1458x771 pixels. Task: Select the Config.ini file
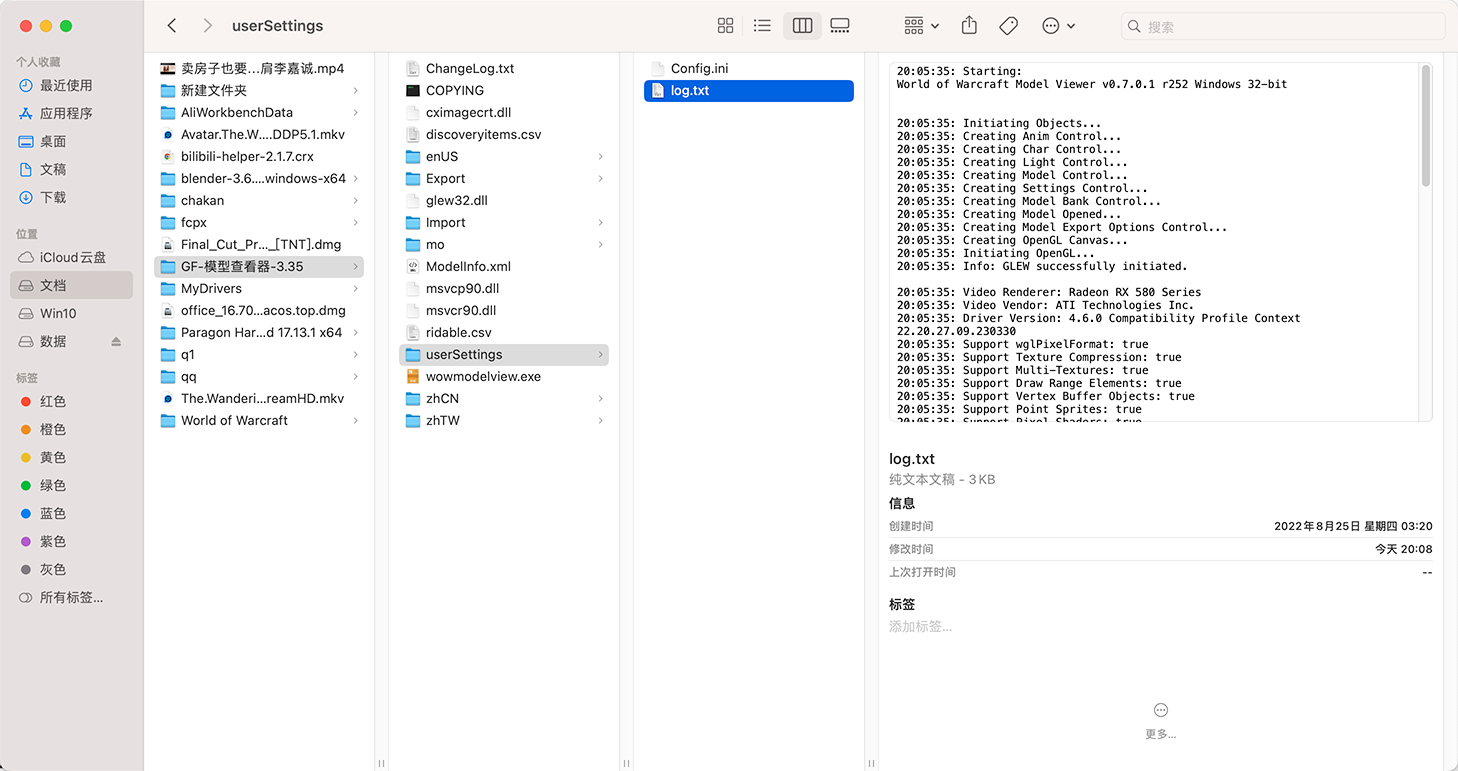(699, 69)
